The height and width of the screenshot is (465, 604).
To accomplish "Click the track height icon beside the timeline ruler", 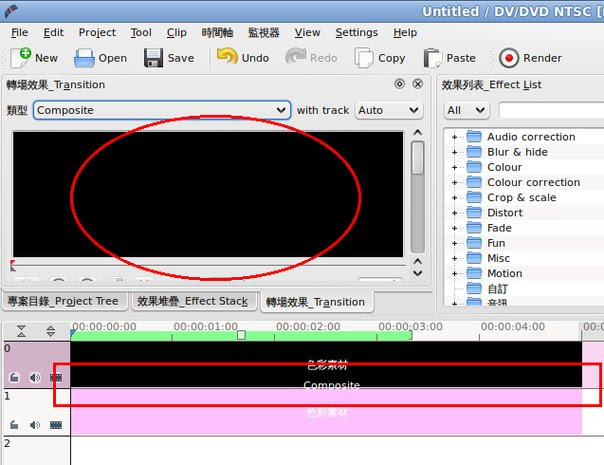I will tap(50, 331).
